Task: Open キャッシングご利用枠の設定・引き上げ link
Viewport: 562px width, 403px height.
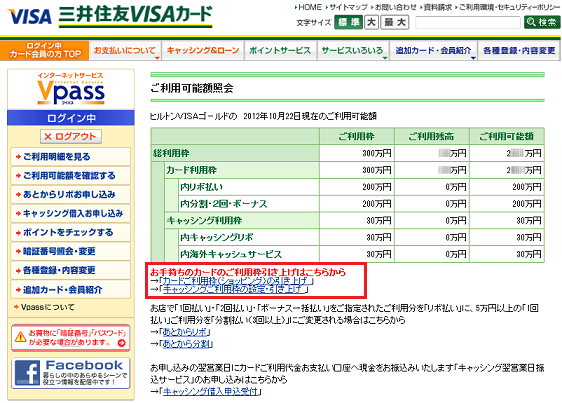Action: tap(234, 289)
